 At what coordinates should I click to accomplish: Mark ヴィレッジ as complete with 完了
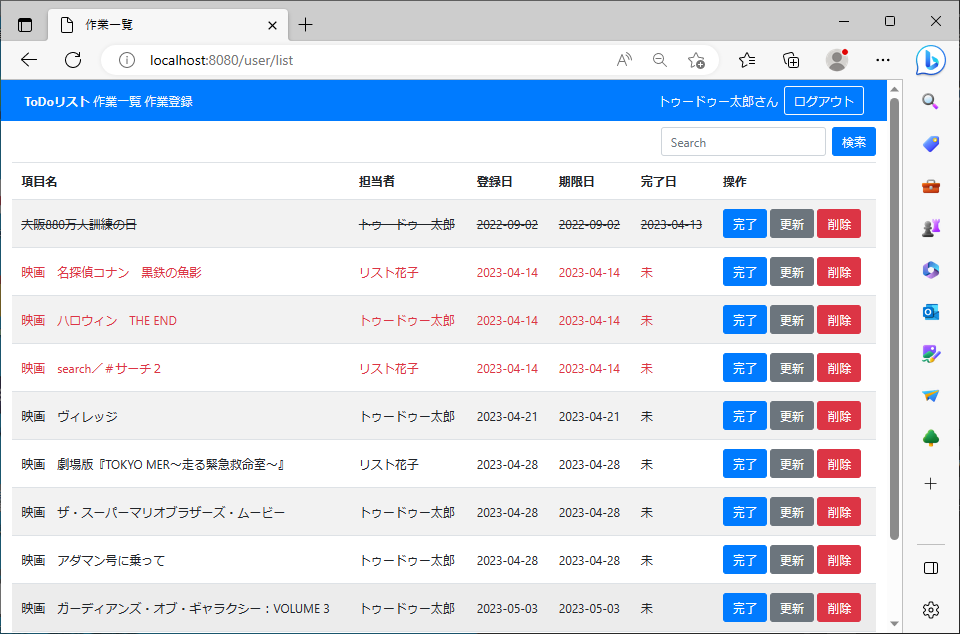click(744, 415)
